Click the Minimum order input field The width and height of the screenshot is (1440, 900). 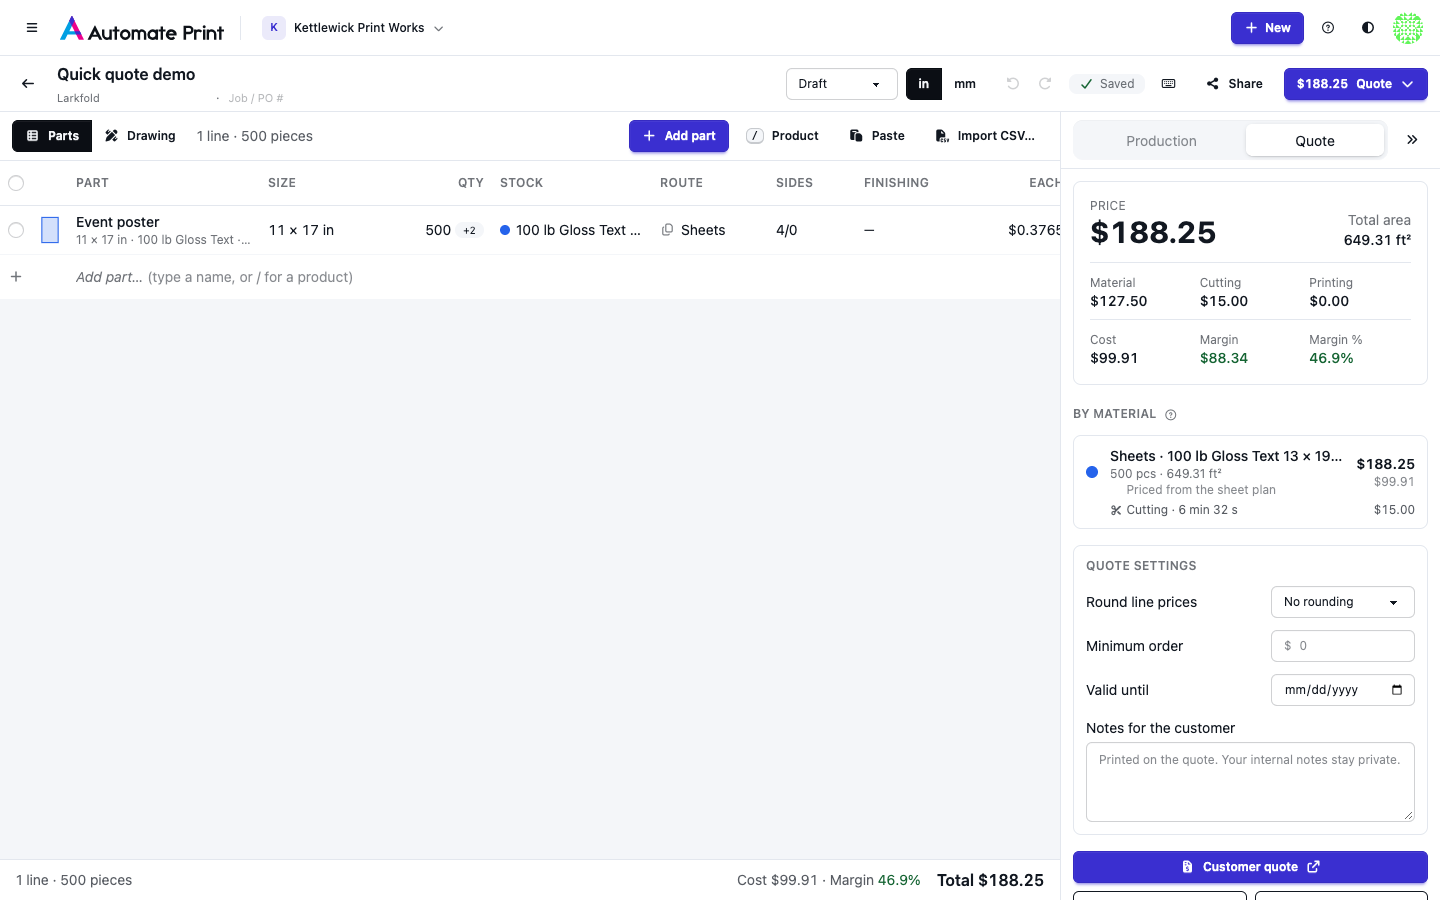(1343, 646)
